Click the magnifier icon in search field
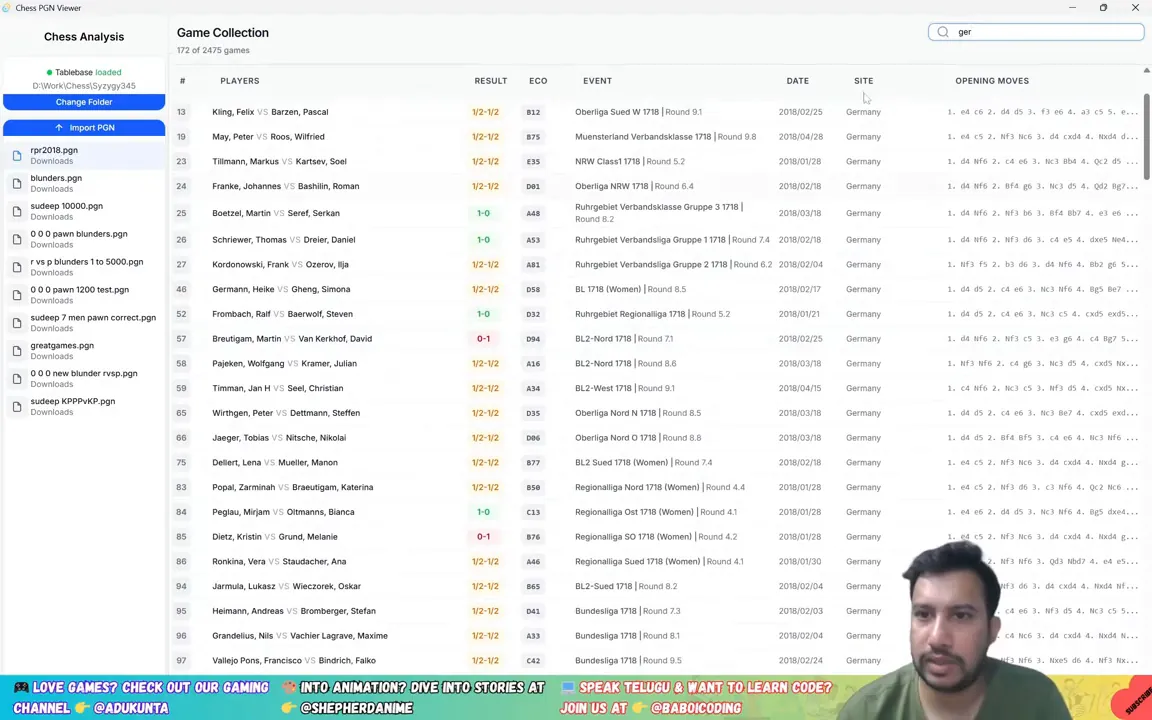Viewport: 1152px width, 720px height. pos(943,32)
